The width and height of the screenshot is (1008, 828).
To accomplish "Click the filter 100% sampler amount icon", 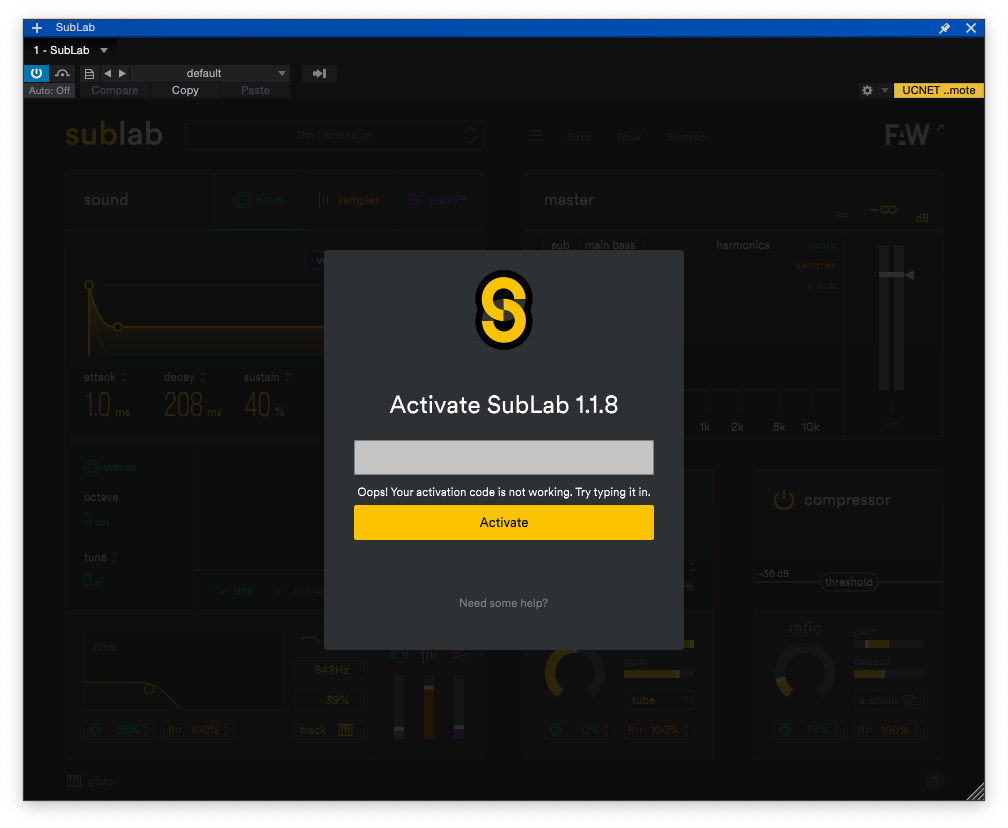I will click(x=175, y=730).
